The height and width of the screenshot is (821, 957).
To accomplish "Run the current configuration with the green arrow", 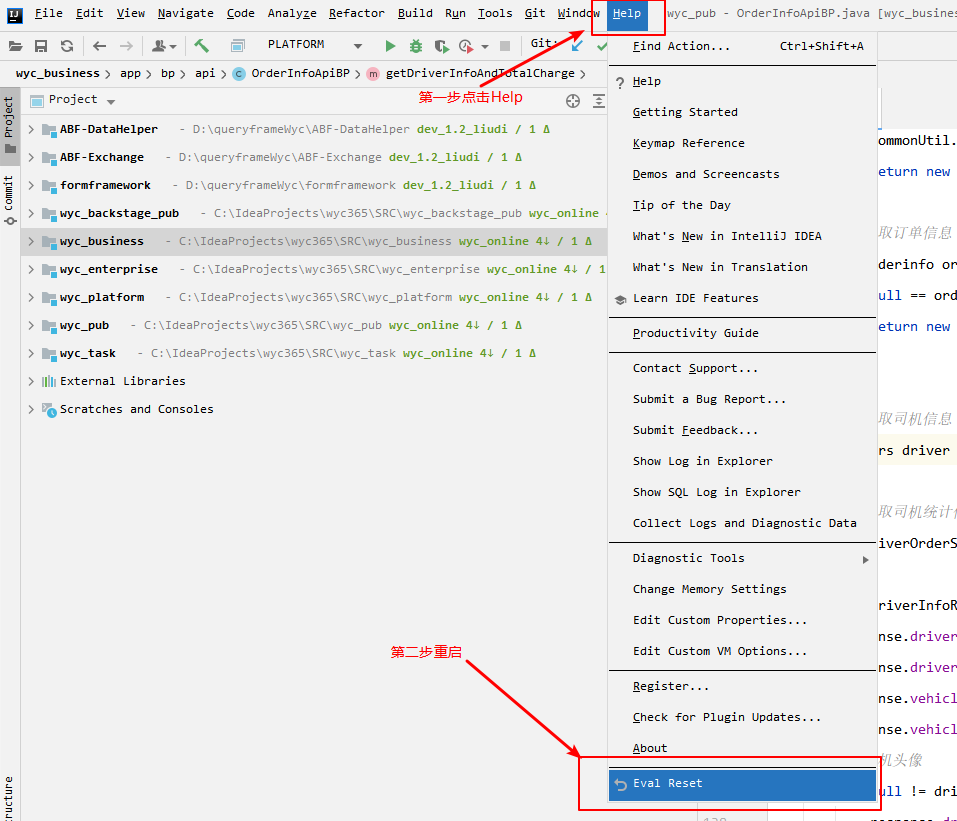I will [390, 45].
